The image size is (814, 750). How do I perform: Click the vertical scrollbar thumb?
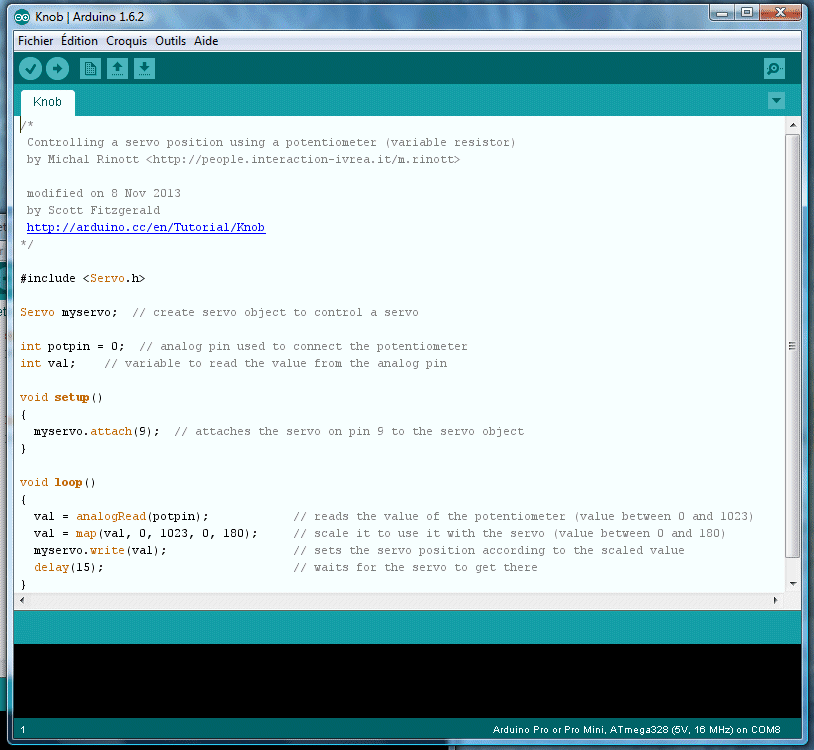click(793, 346)
